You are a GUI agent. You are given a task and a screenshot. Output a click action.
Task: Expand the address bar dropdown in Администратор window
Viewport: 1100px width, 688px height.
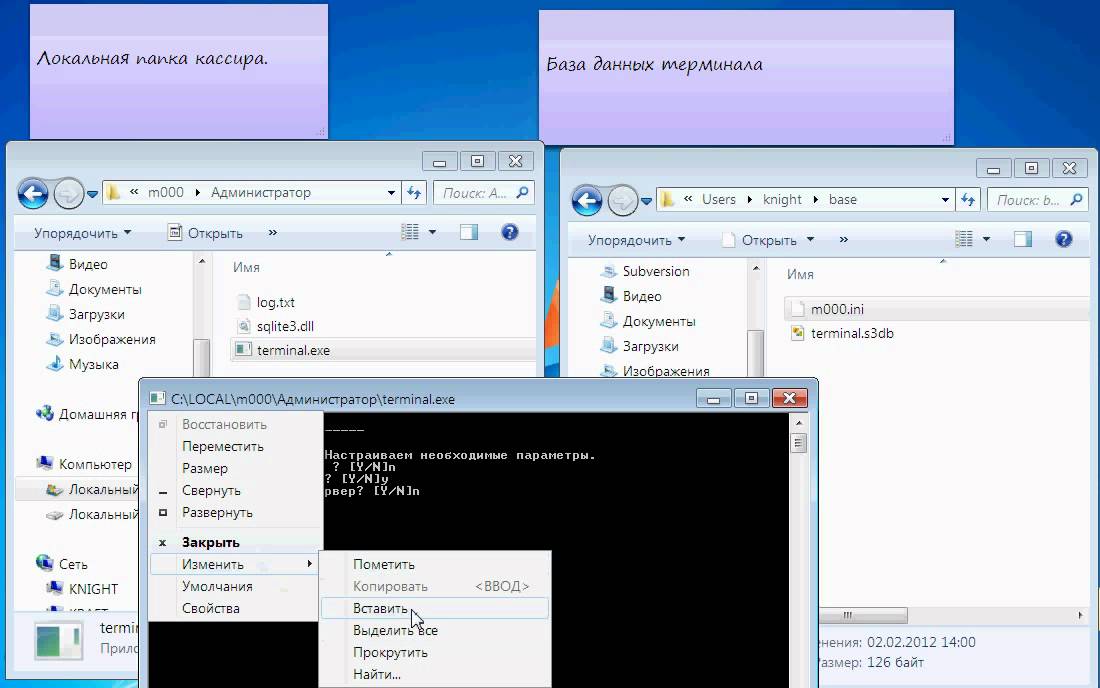[391, 193]
